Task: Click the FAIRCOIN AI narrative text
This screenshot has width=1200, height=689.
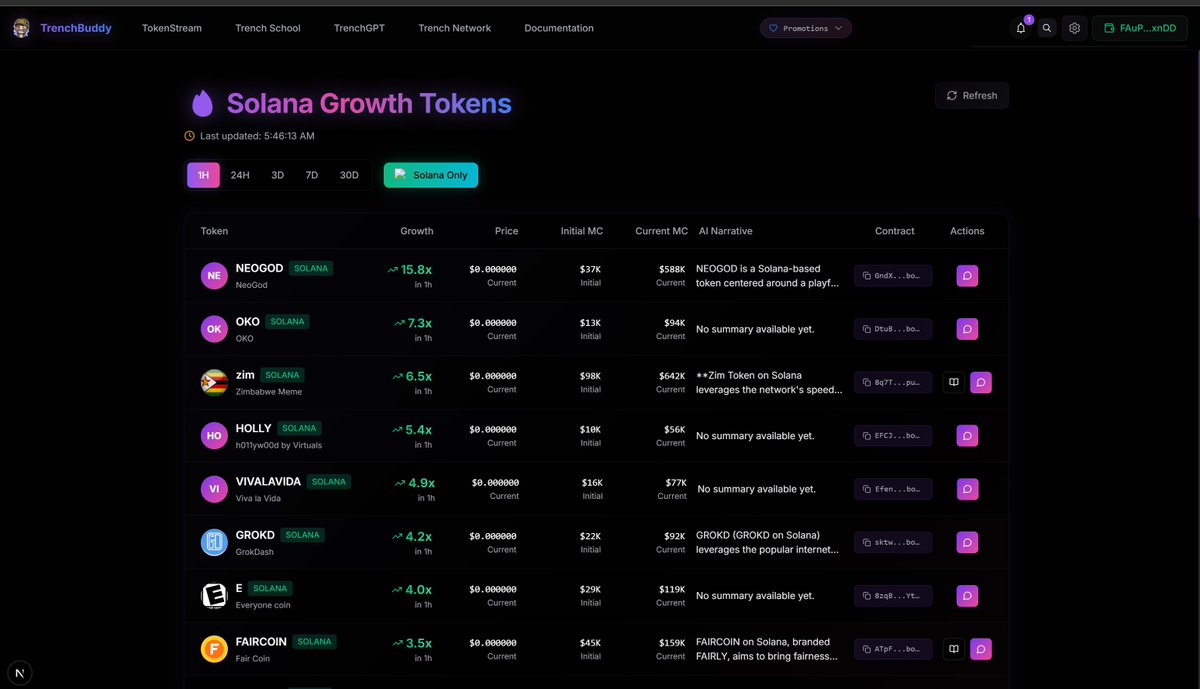Action: 769,649
